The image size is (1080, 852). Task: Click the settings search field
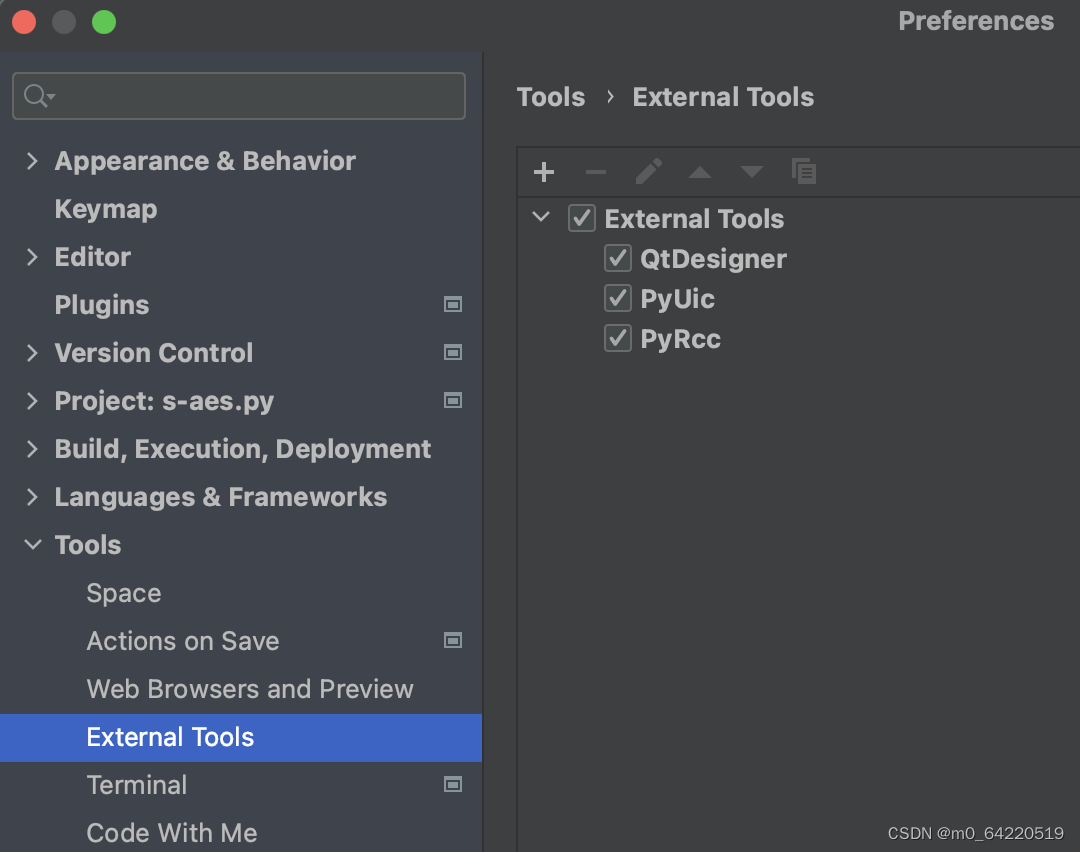[250, 96]
